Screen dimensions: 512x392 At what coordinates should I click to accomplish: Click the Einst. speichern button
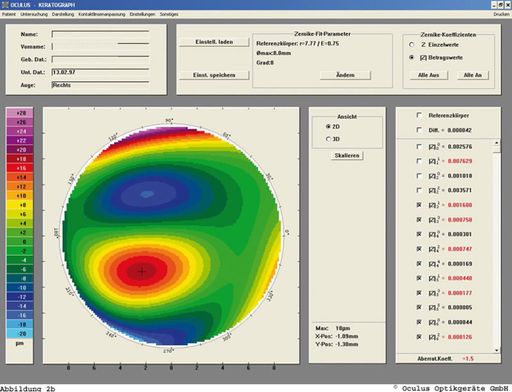[214, 75]
